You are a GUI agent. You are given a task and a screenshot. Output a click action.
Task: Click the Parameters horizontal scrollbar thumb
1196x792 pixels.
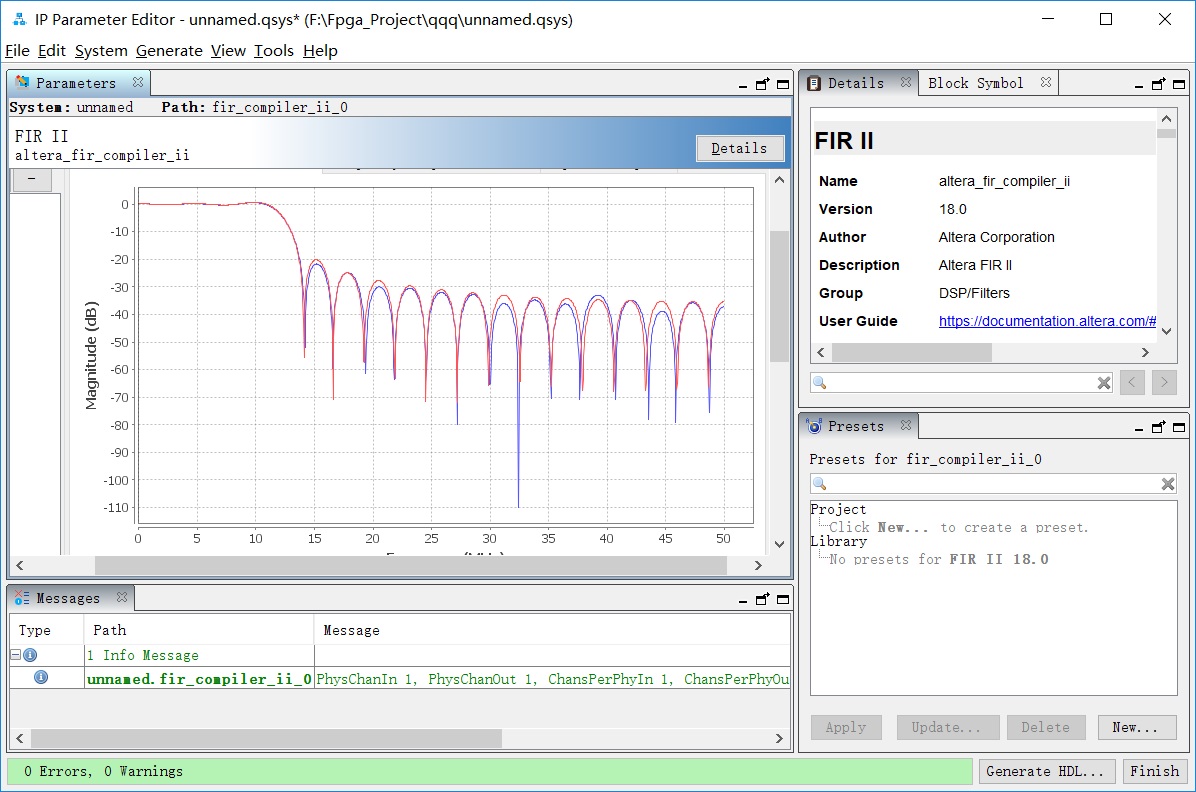[x=410, y=565]
